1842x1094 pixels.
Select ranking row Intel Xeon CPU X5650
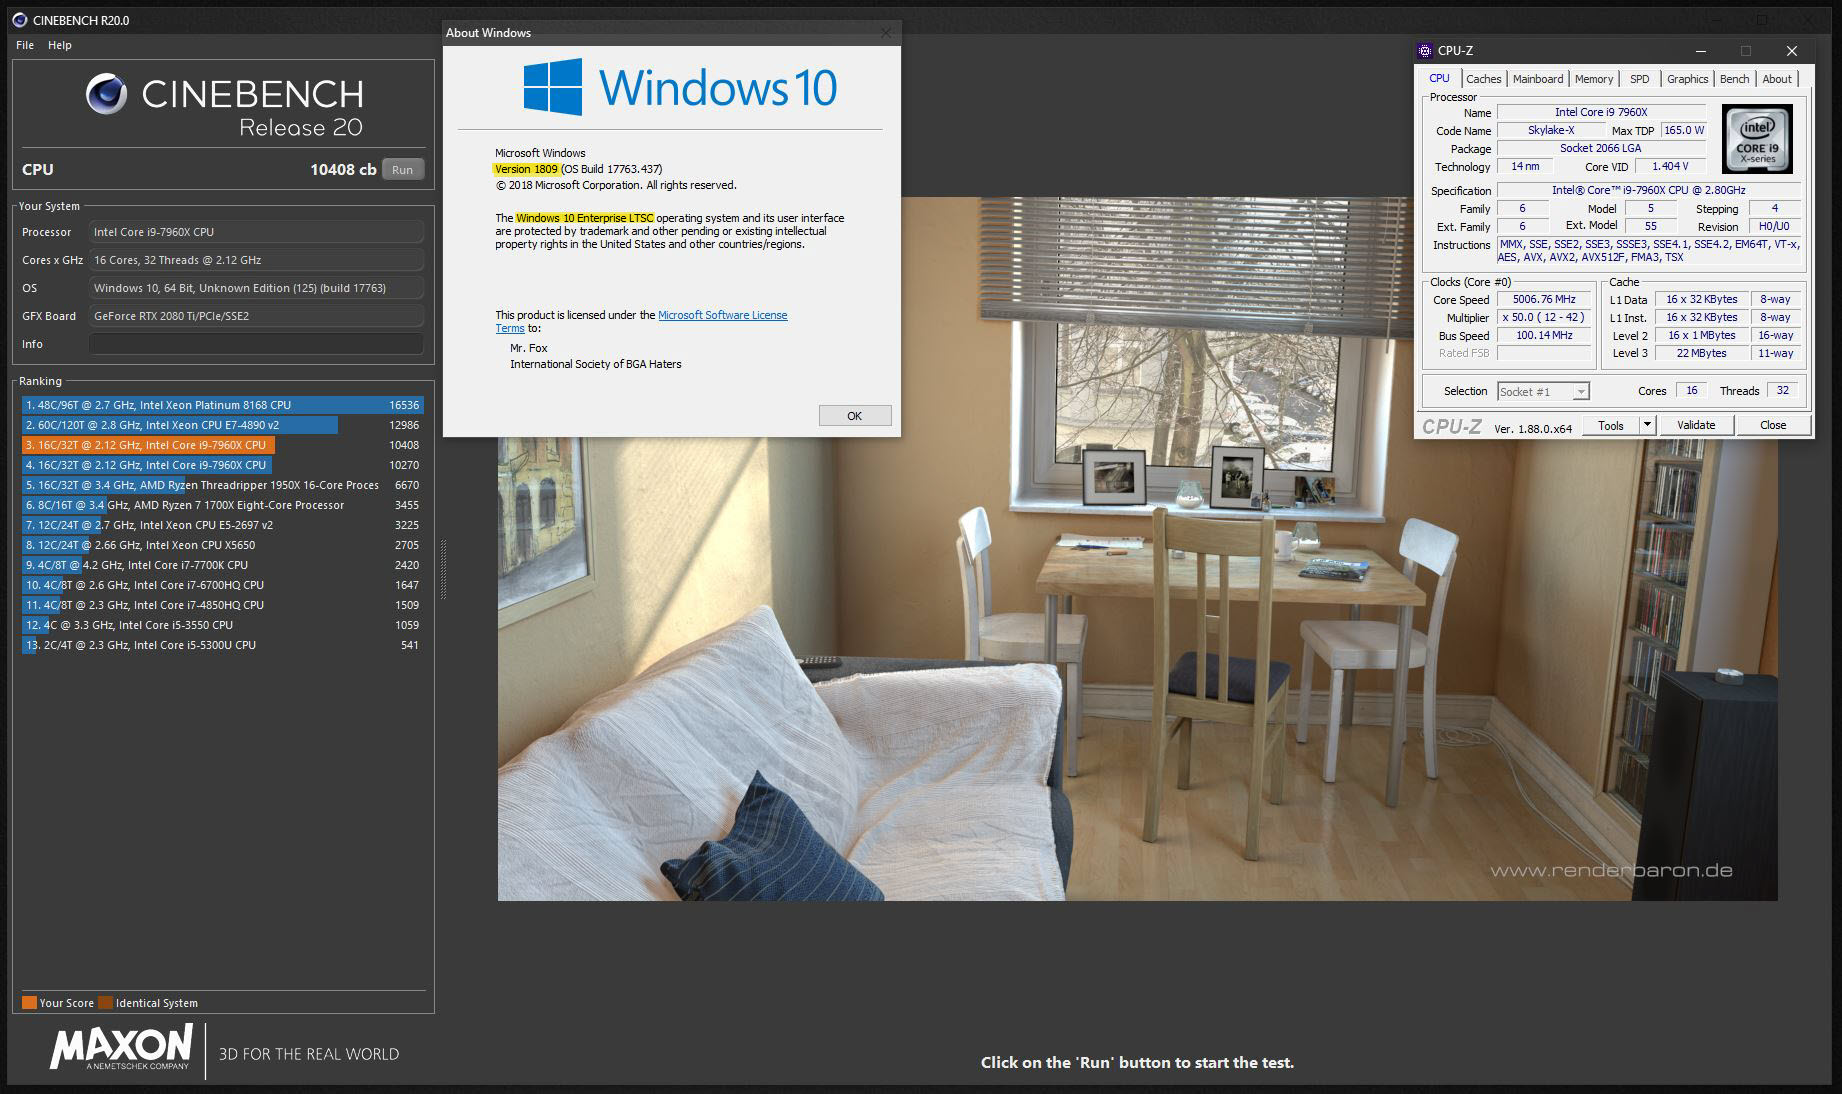click(x=222, y=545)
